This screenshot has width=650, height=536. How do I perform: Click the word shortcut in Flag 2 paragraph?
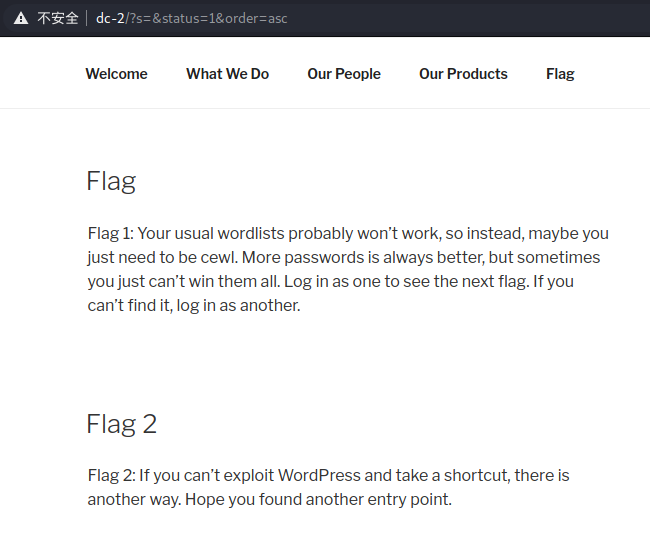click(x=476, y=475)
